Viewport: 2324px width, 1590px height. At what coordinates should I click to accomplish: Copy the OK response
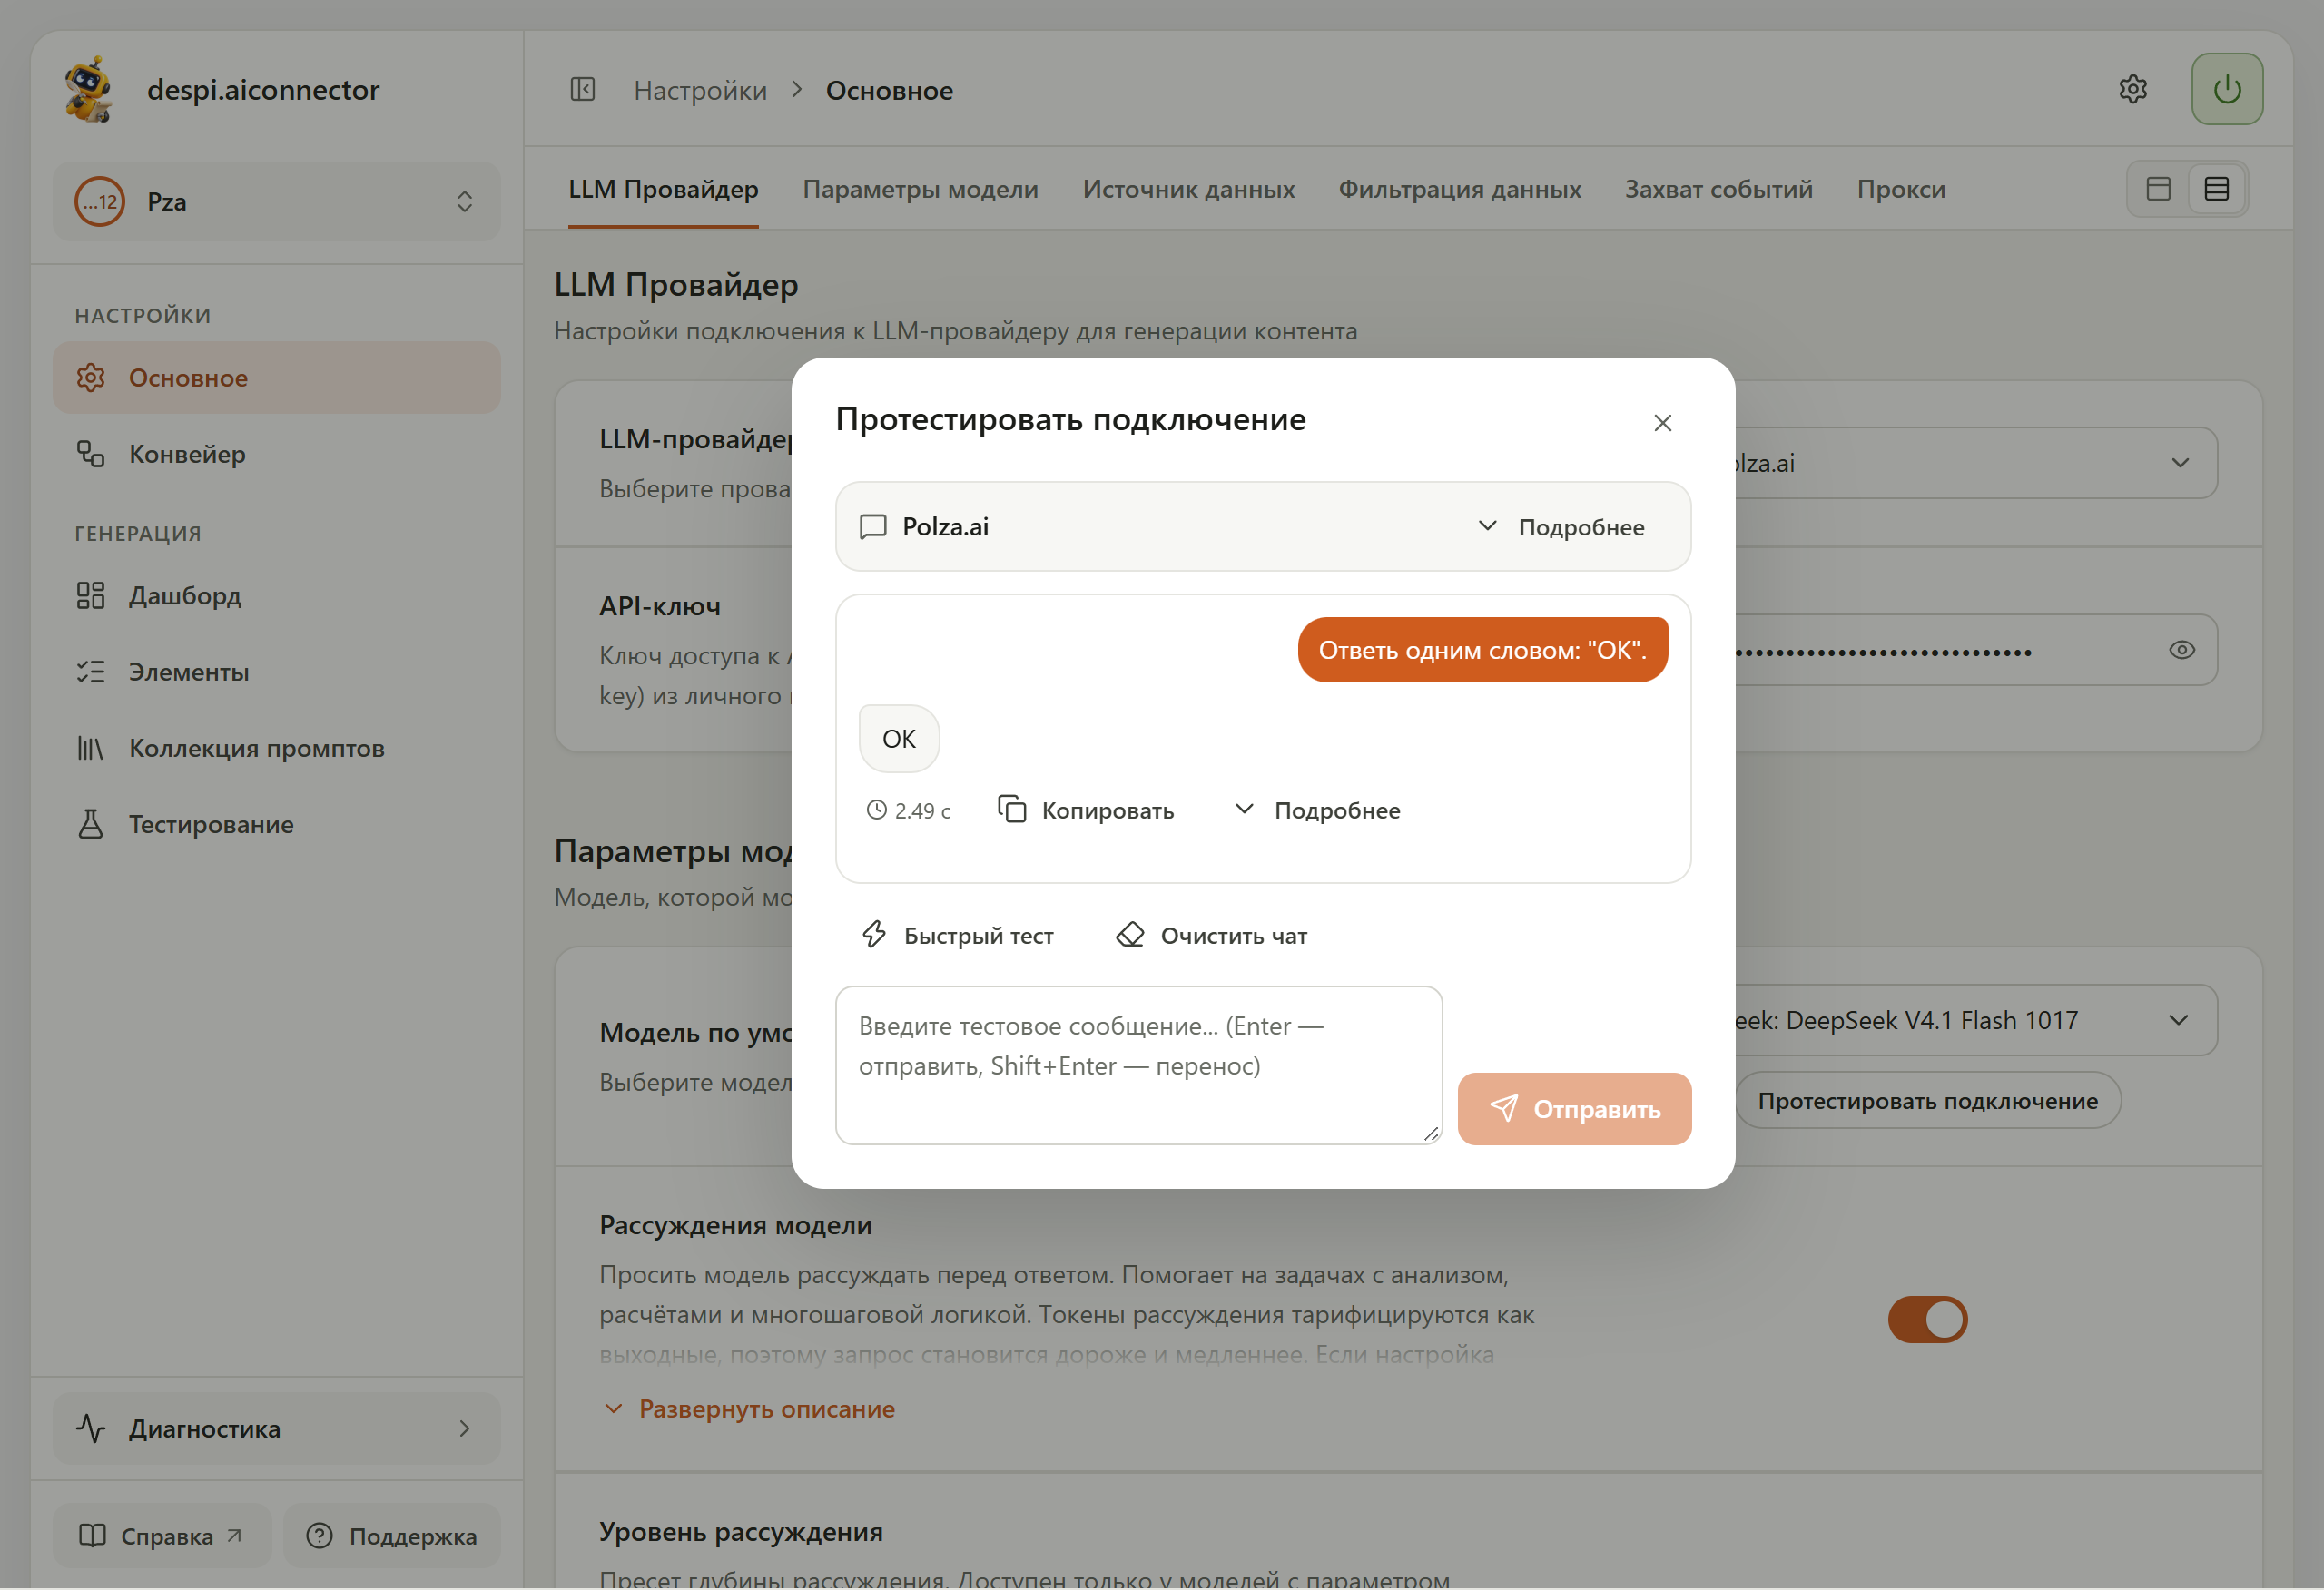1086,810
